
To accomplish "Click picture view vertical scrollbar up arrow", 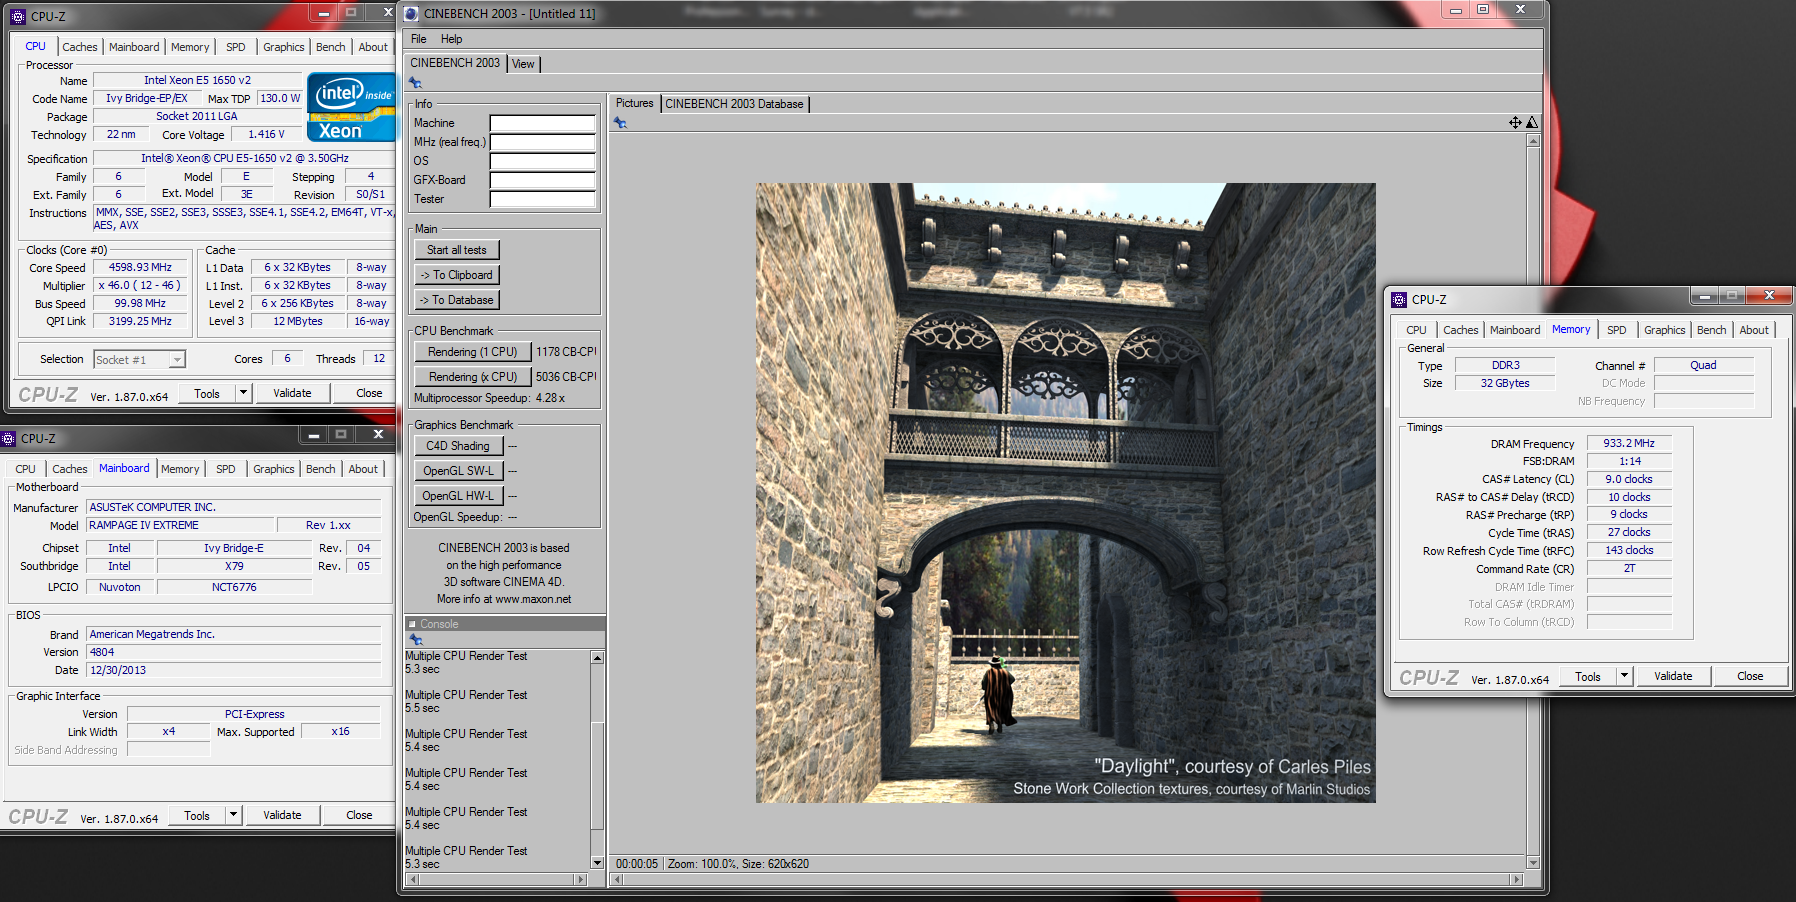I will click(1533, 141).
